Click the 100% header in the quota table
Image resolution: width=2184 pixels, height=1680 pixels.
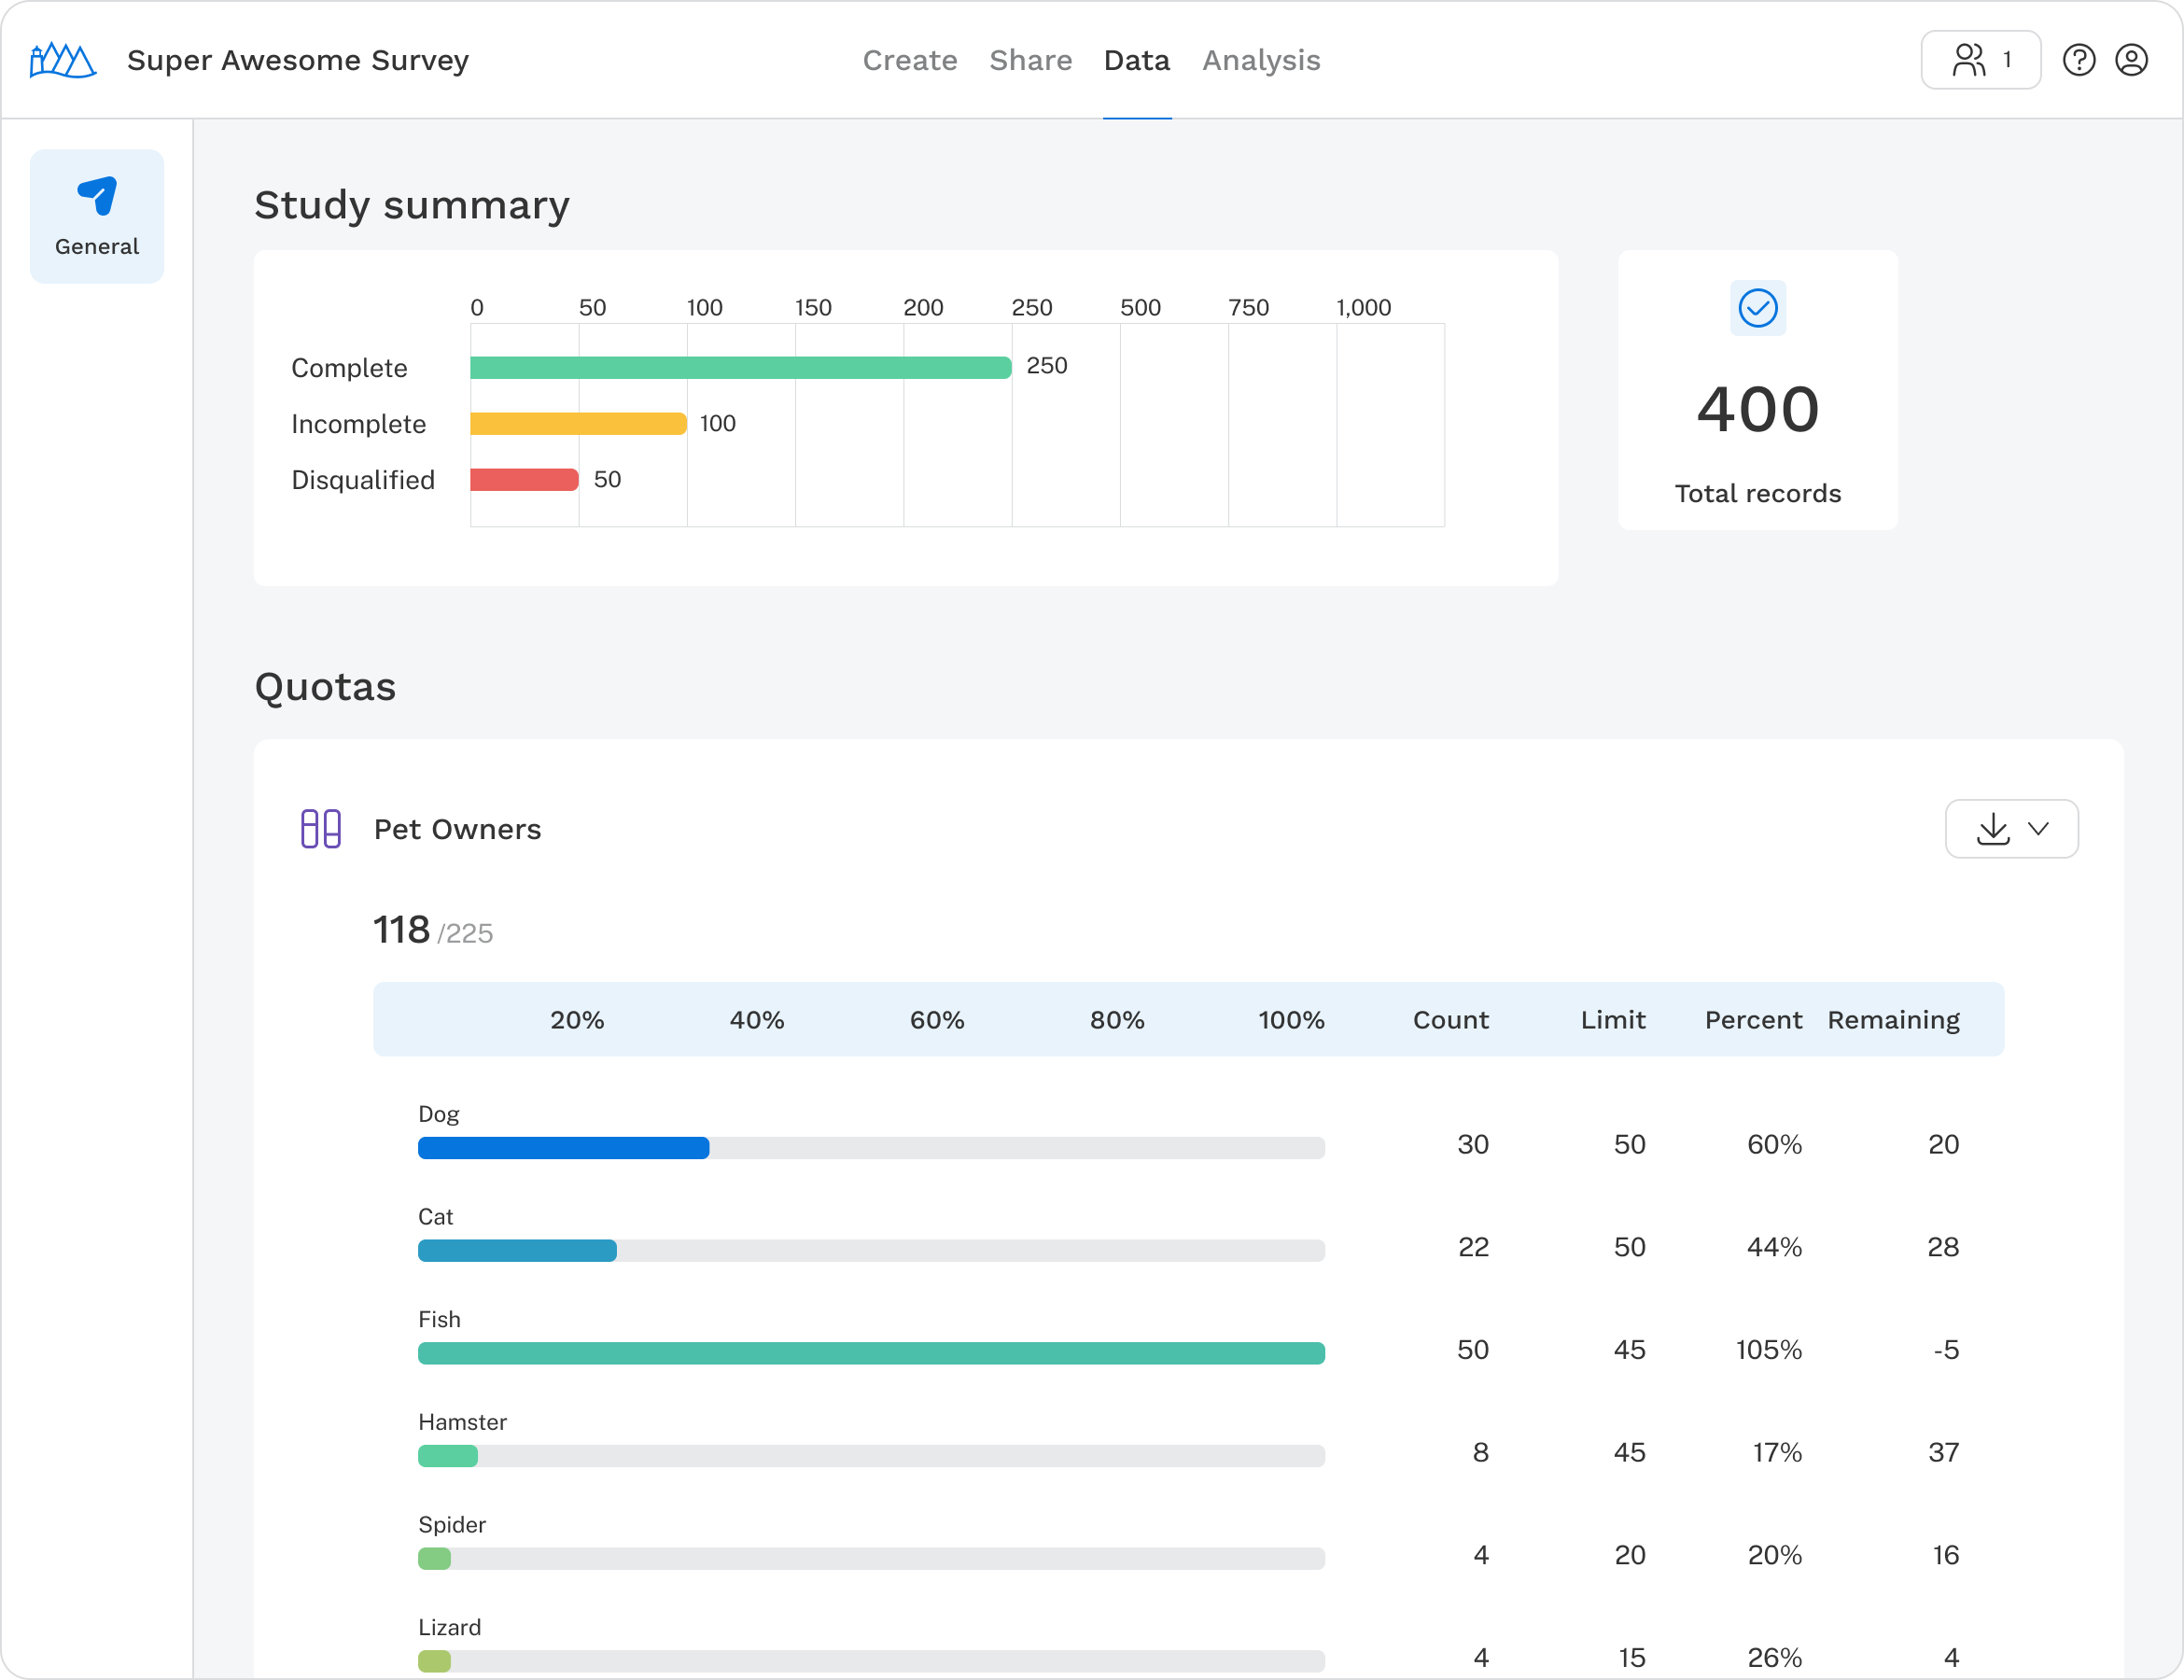coord(1291,1020)
